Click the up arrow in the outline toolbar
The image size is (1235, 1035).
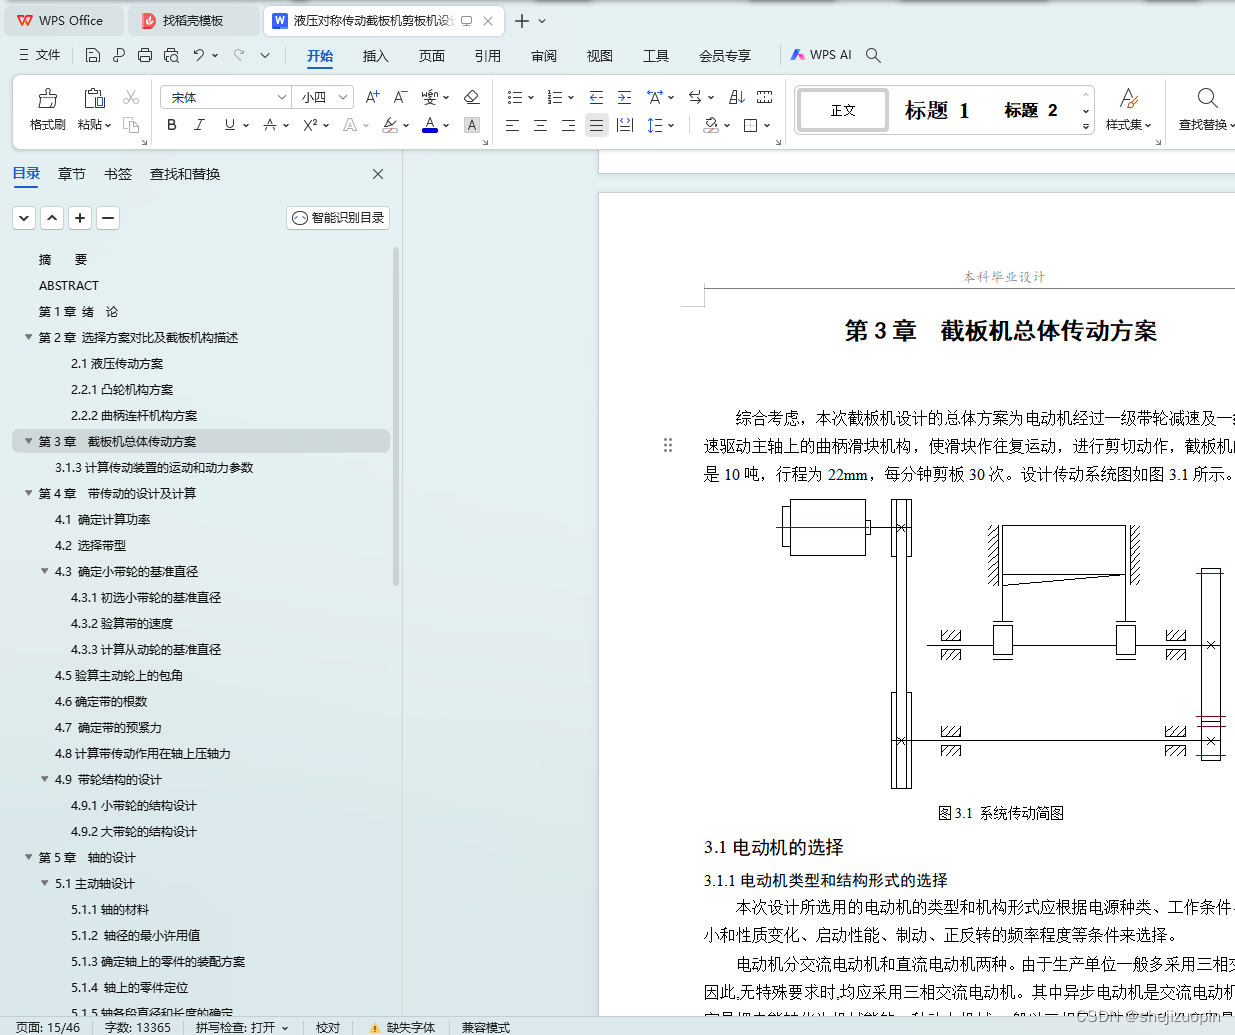click(x=52, y=217)
